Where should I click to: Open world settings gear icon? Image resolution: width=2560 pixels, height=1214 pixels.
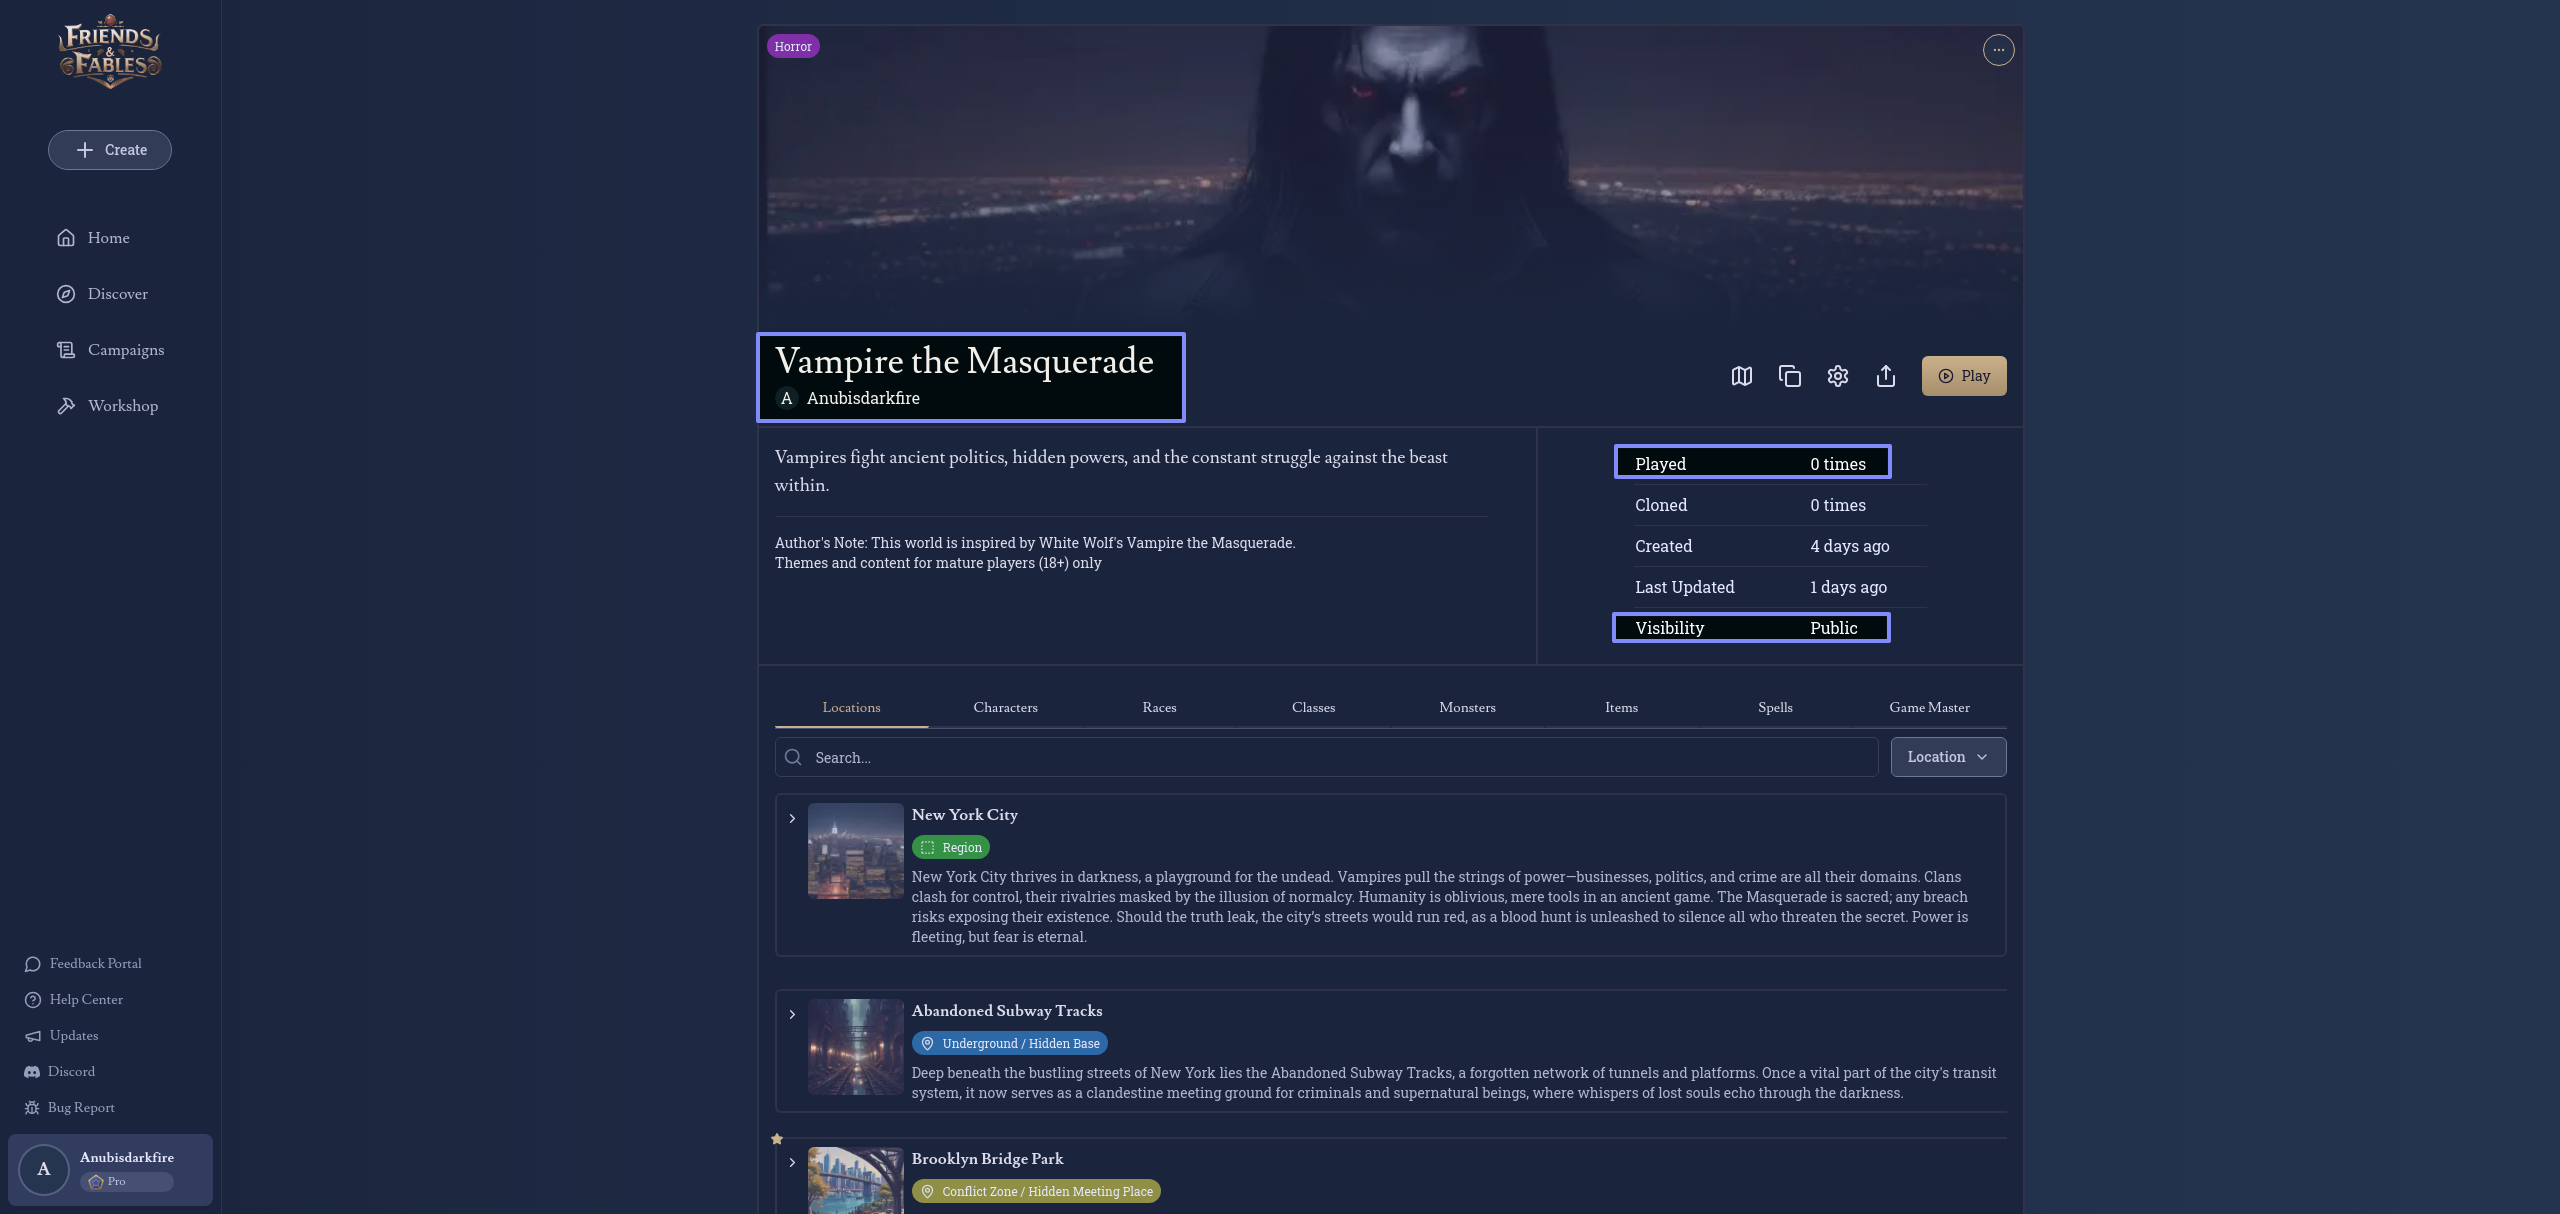1837,376
